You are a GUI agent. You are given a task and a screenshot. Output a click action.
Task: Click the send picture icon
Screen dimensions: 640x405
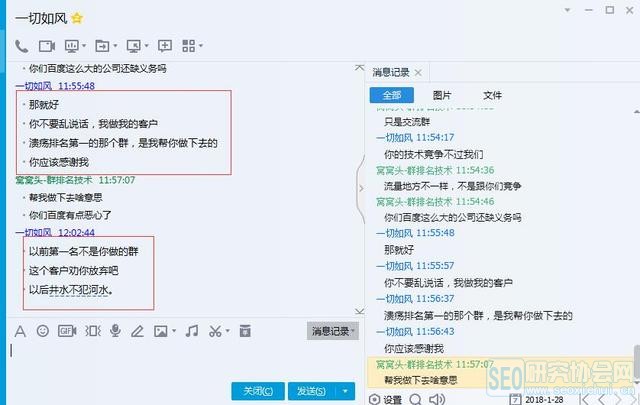161,331
